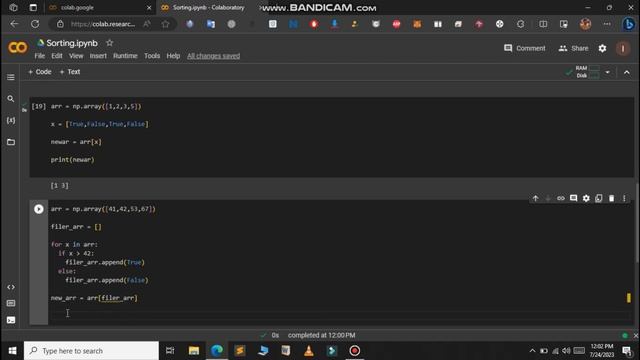This screenshot has height=360, width=640.
Task: Open the user account avatar
Action: coord(623,48)
